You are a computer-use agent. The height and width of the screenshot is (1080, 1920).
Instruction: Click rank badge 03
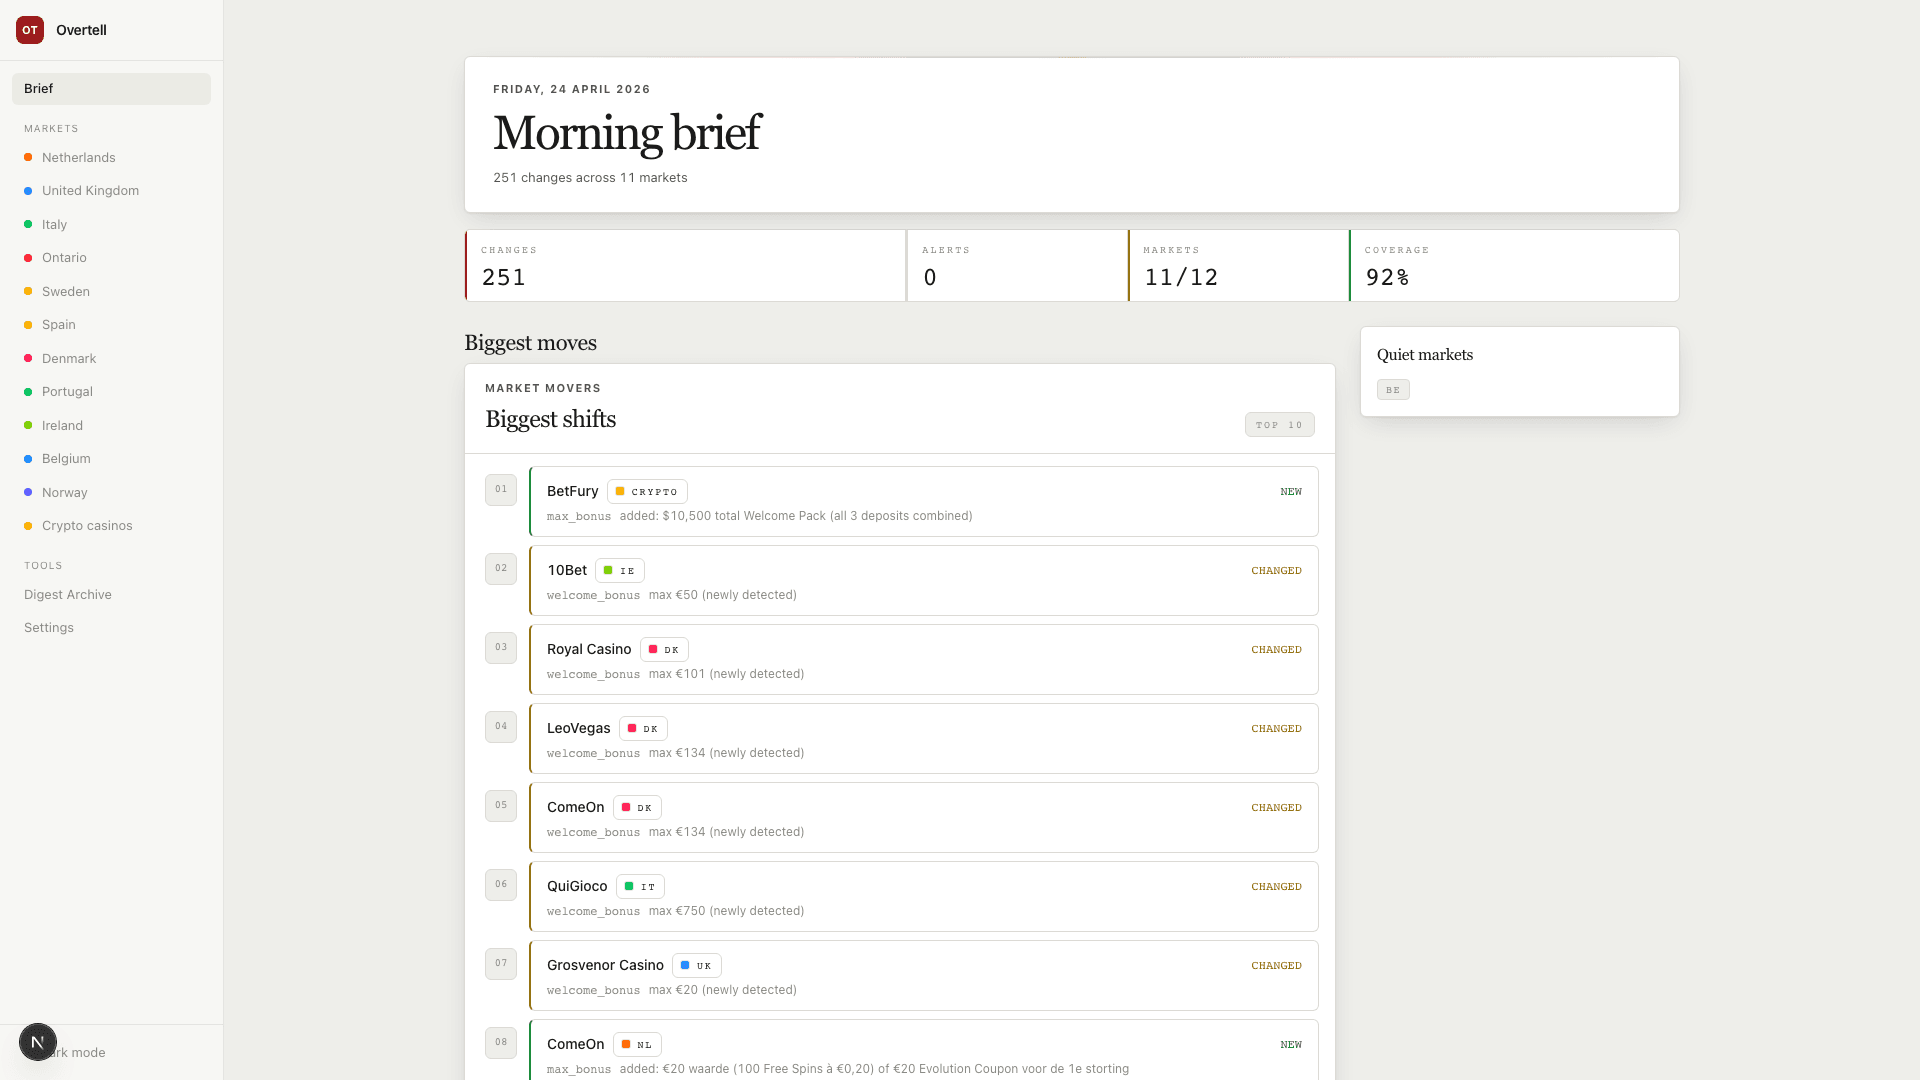(501, 648)
